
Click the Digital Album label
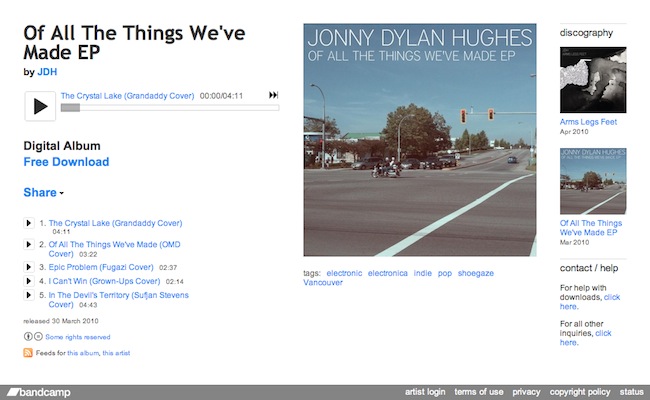62,146
